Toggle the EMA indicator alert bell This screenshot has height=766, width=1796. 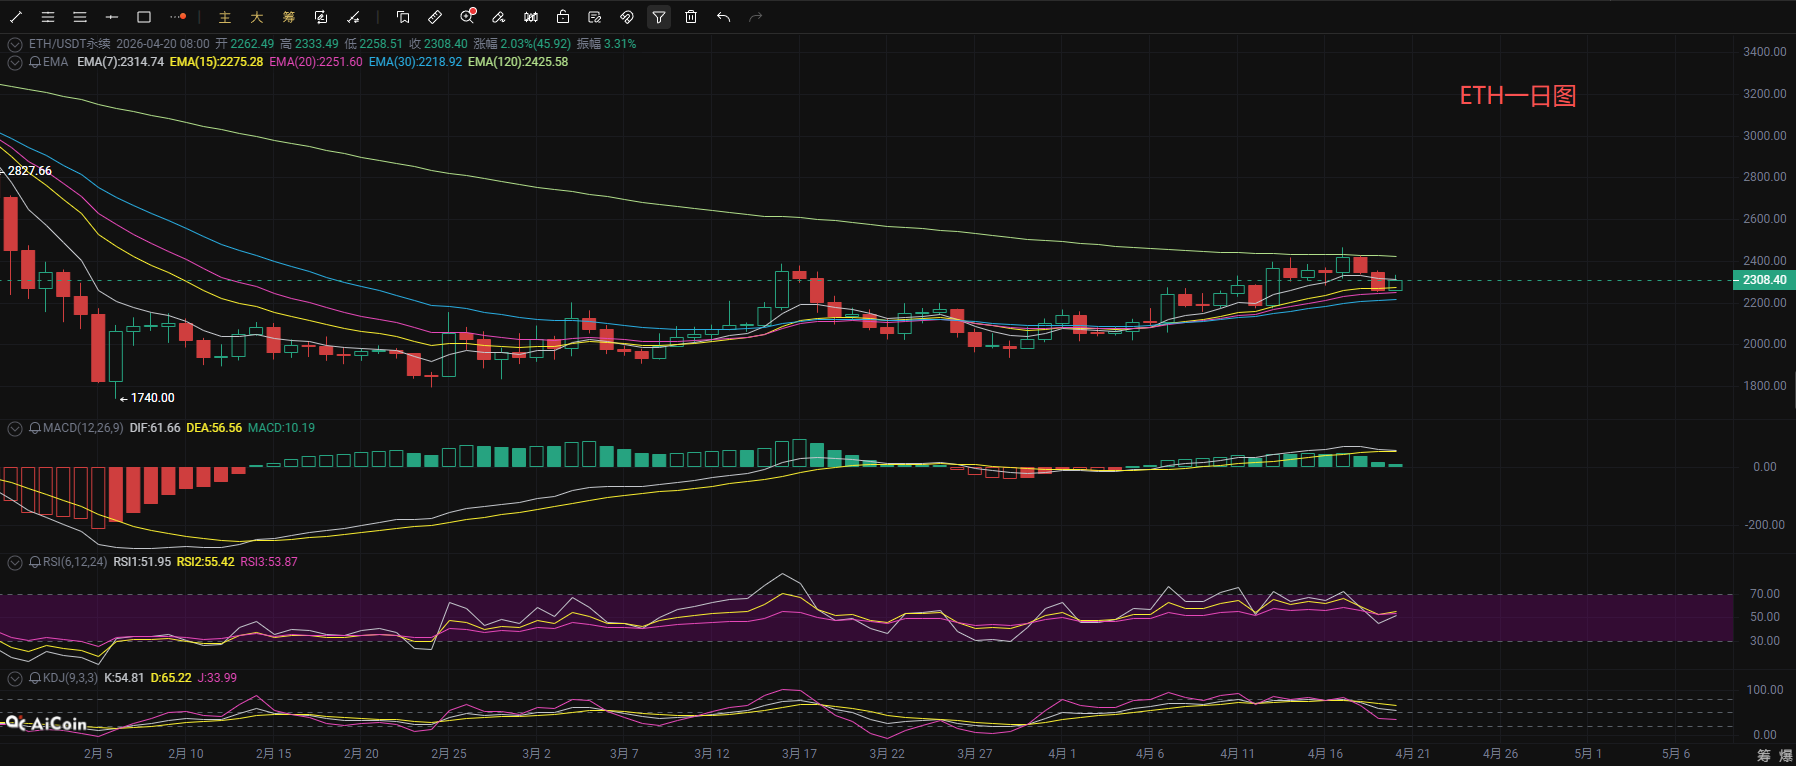tap(35, 62)
